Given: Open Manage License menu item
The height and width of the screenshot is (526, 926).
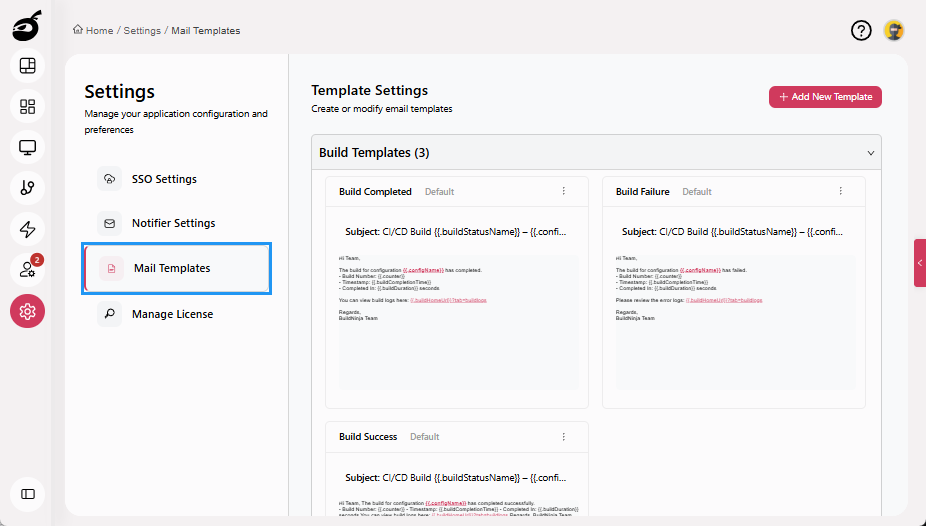Looking at the screenshot, I should (x=177, y=314).
